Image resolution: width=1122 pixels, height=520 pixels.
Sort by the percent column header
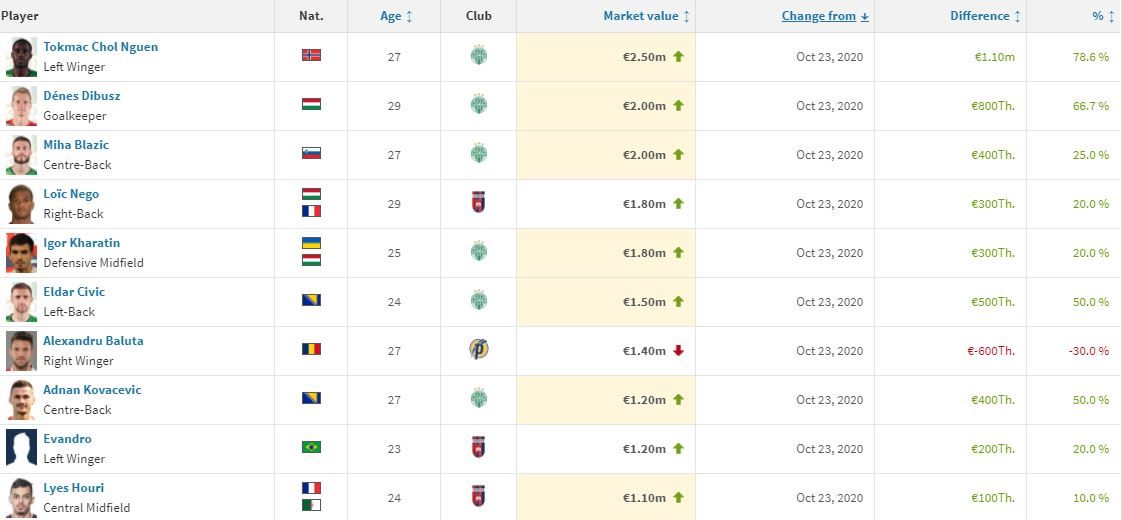(x=1103, y=16)
